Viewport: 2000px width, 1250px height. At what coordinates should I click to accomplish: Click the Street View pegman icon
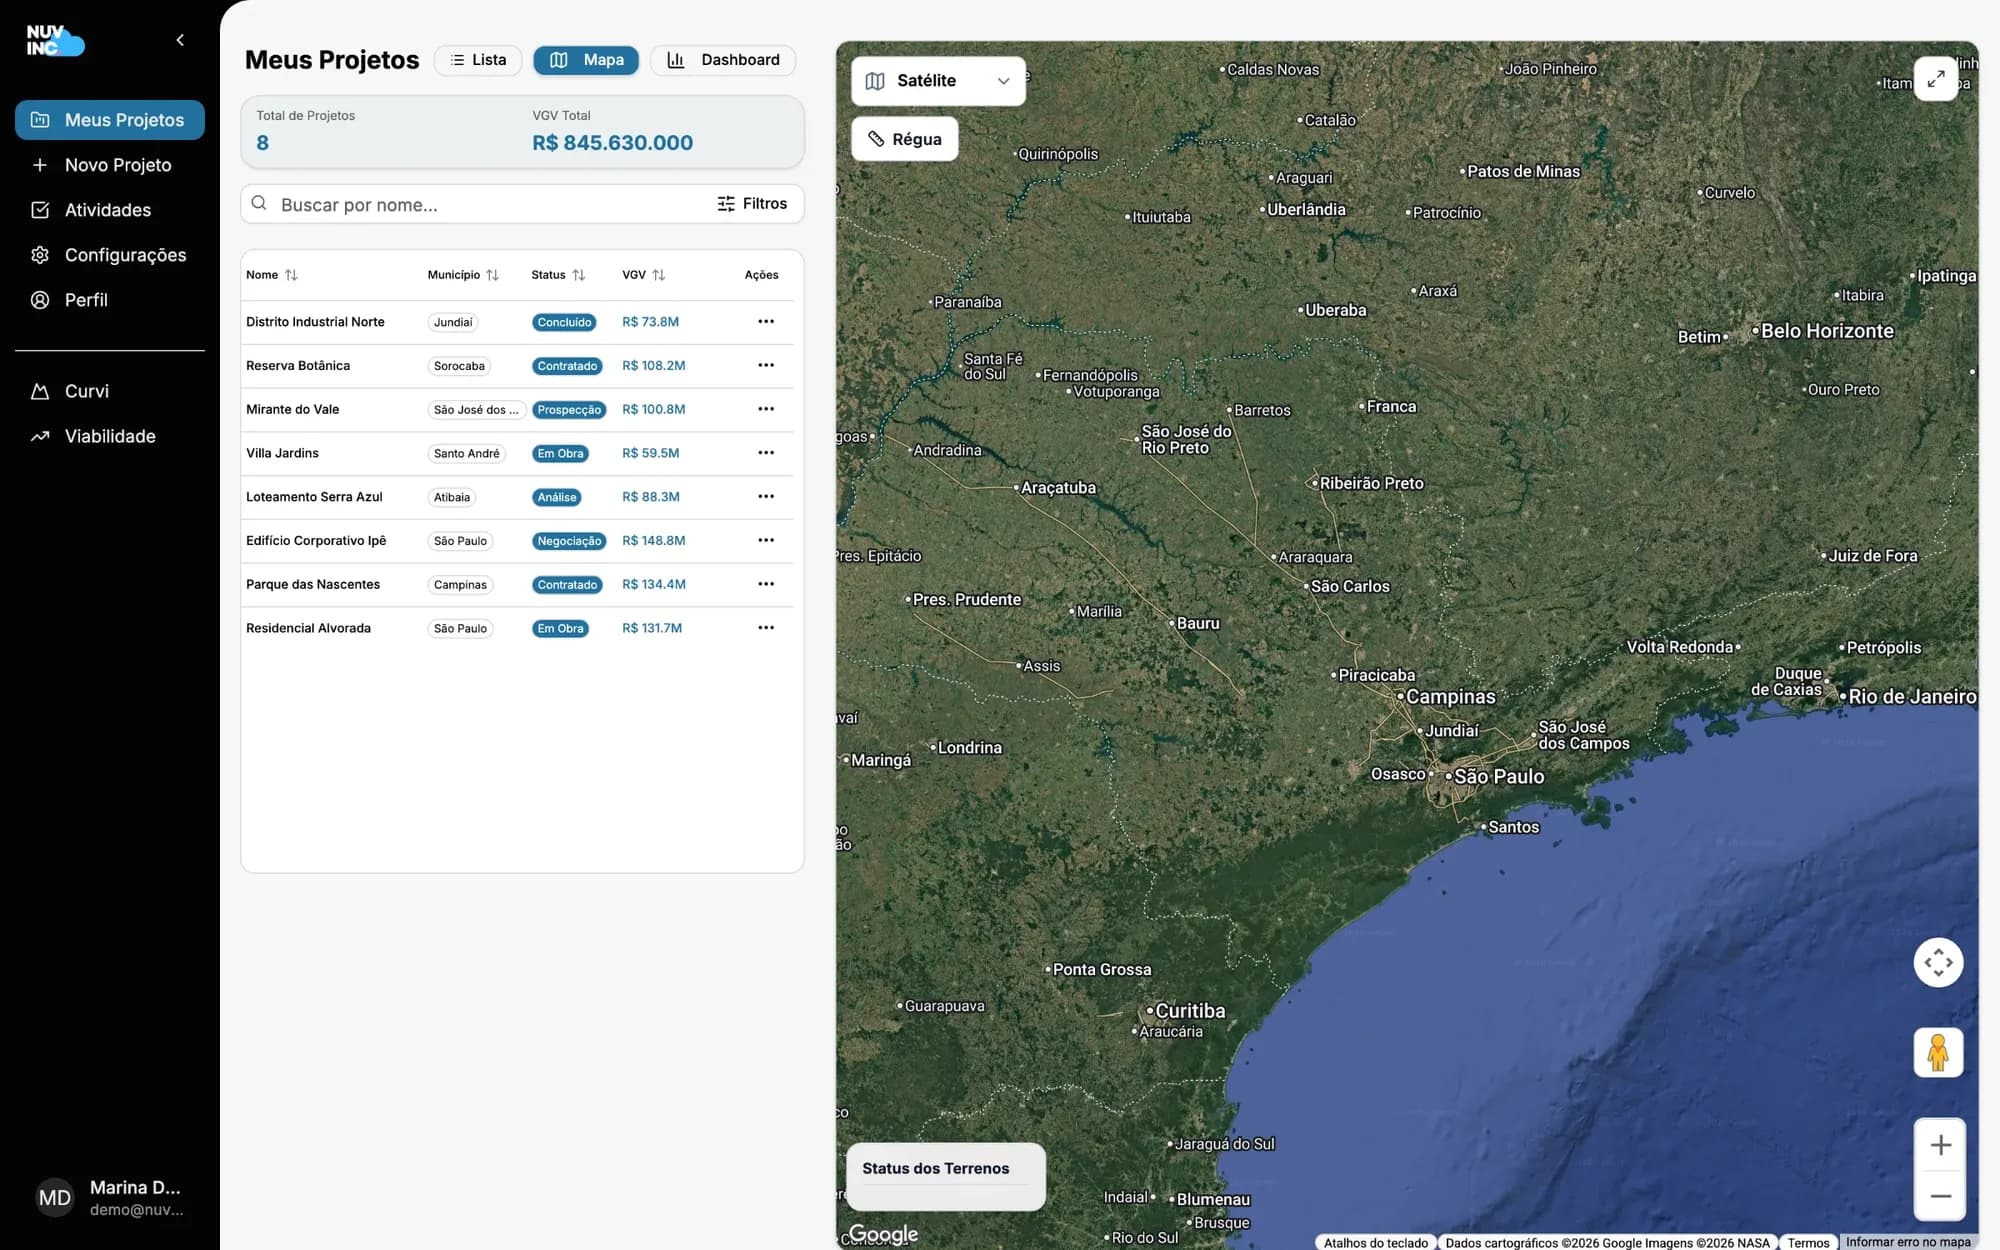click(1938, 1053)
